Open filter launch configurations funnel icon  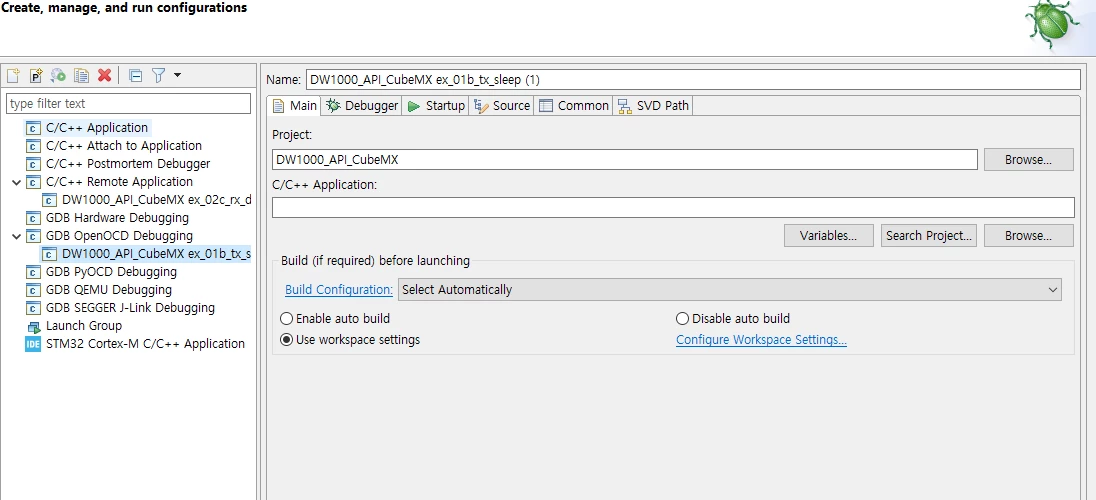159,75
